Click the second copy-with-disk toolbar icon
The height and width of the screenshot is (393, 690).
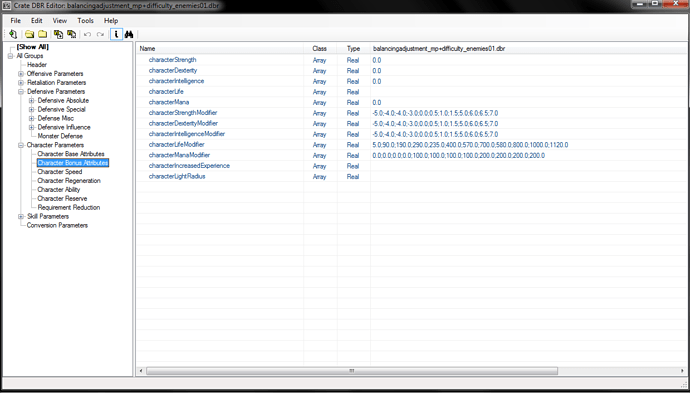pos(71,34)
